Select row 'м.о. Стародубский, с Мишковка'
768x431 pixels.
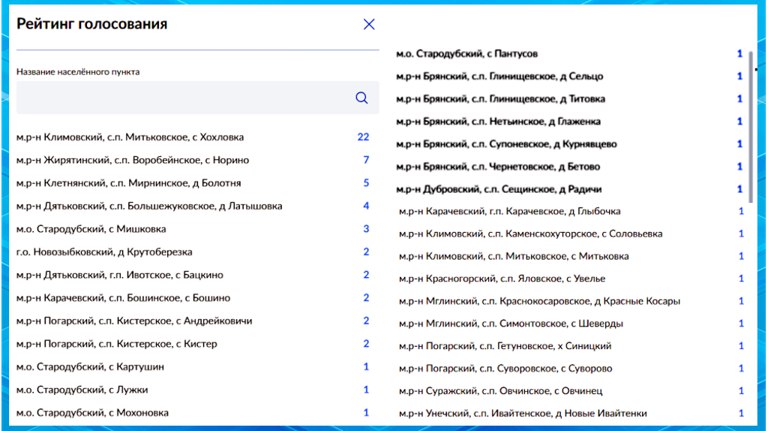(x=192, y=229)
